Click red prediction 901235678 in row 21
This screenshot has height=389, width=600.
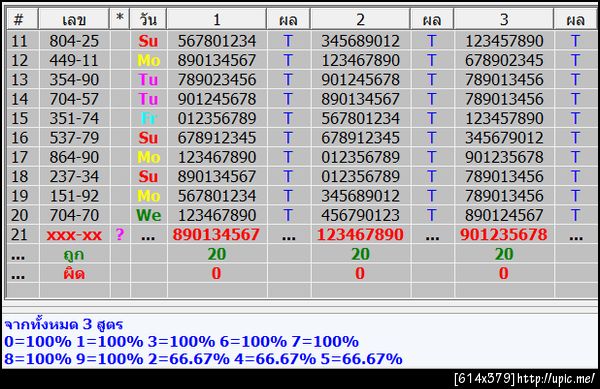pyautogui.click(x=504, y=234)
